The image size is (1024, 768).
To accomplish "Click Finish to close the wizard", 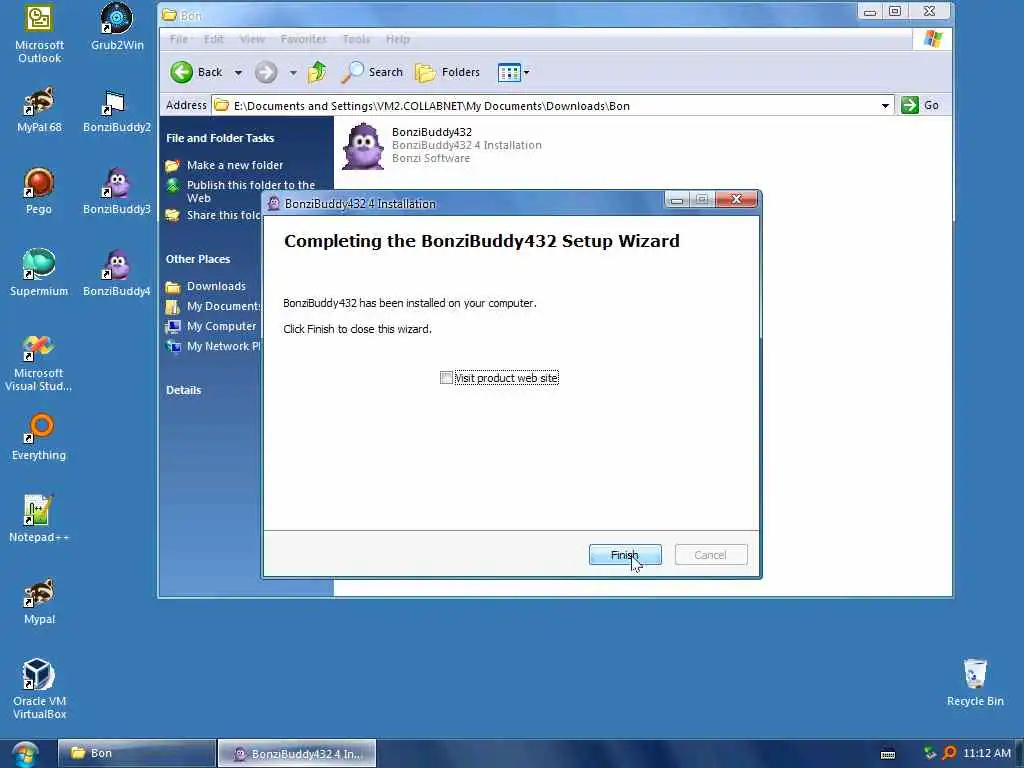I will 625,554.
